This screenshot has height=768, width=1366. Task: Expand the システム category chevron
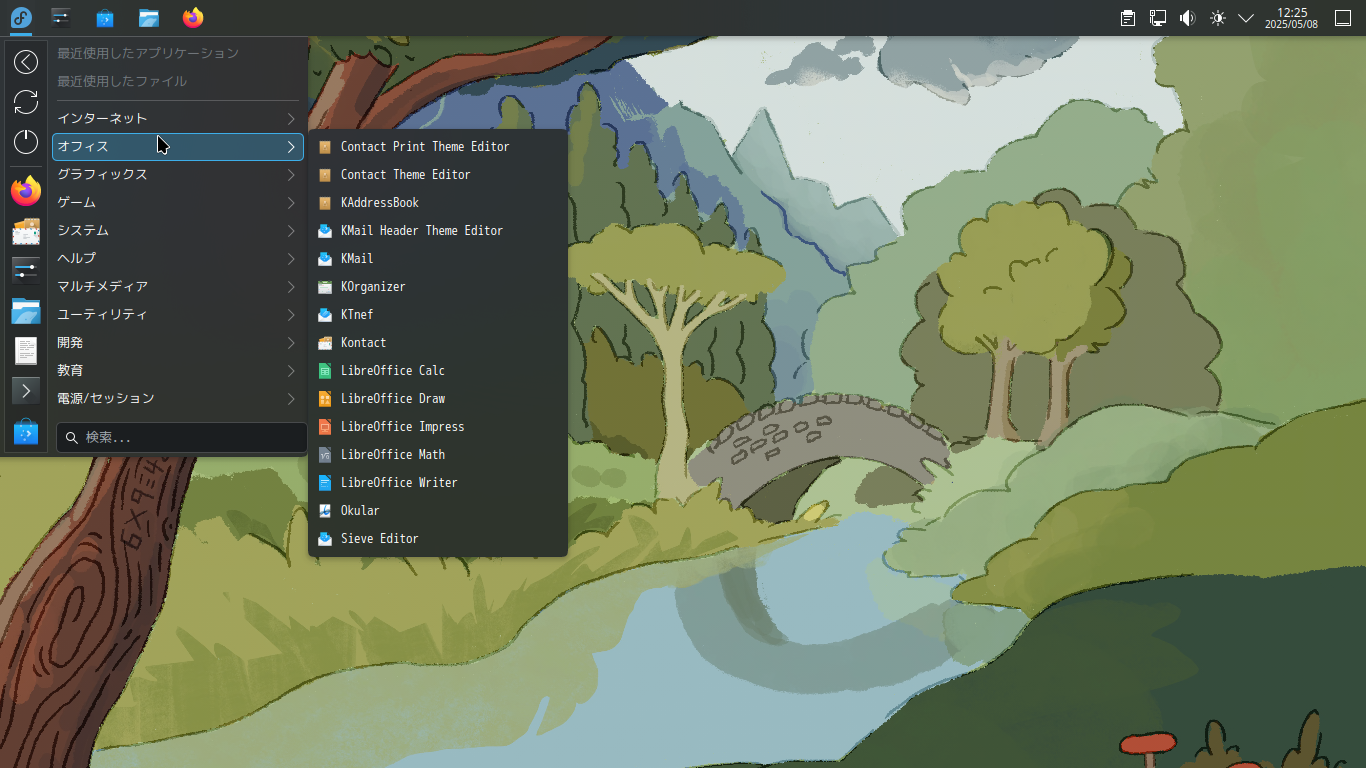(291, 231)
